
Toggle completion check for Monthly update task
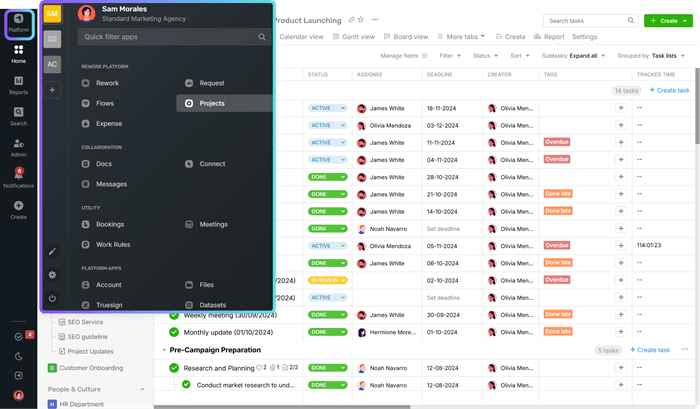coord(173,332)
